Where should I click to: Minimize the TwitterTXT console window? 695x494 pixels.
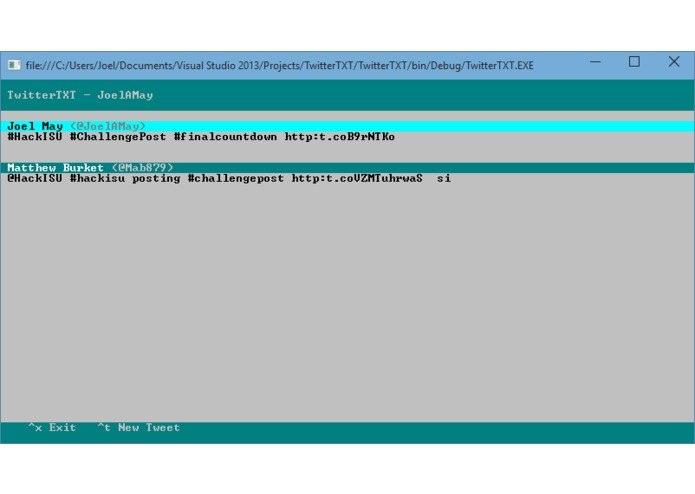coord(595,62)
